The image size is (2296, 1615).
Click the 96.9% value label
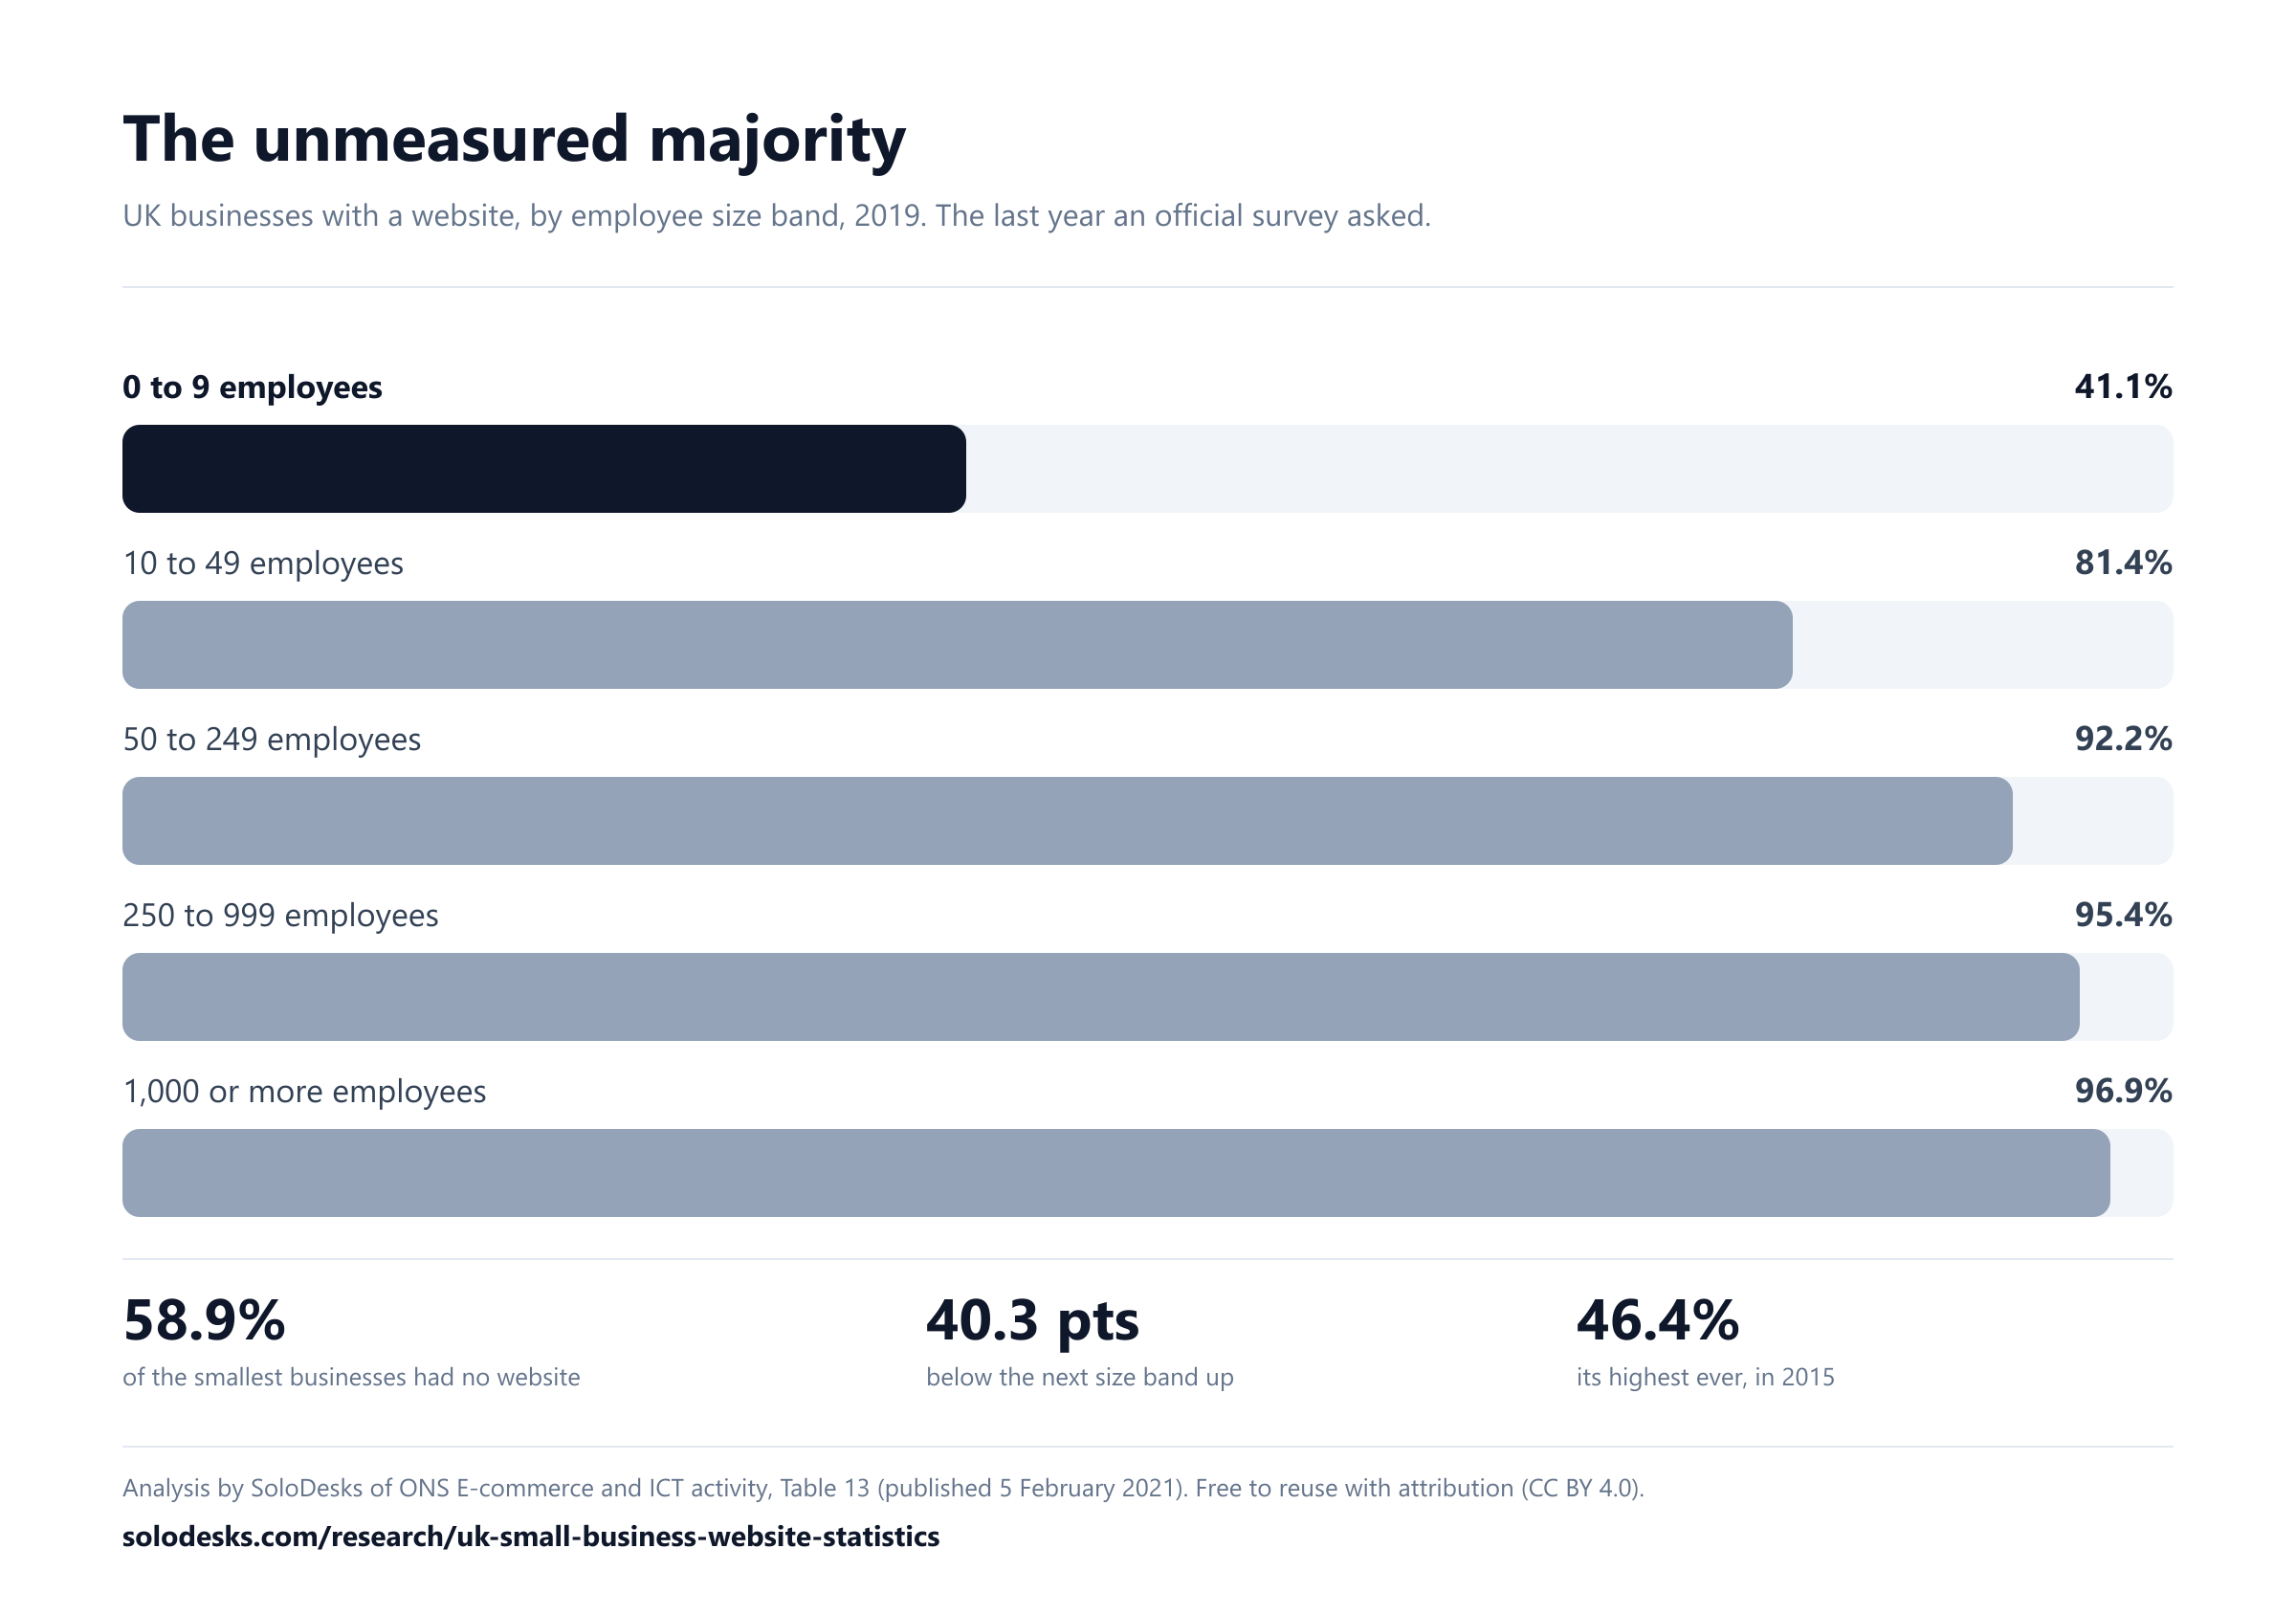pos(2123,1090)
